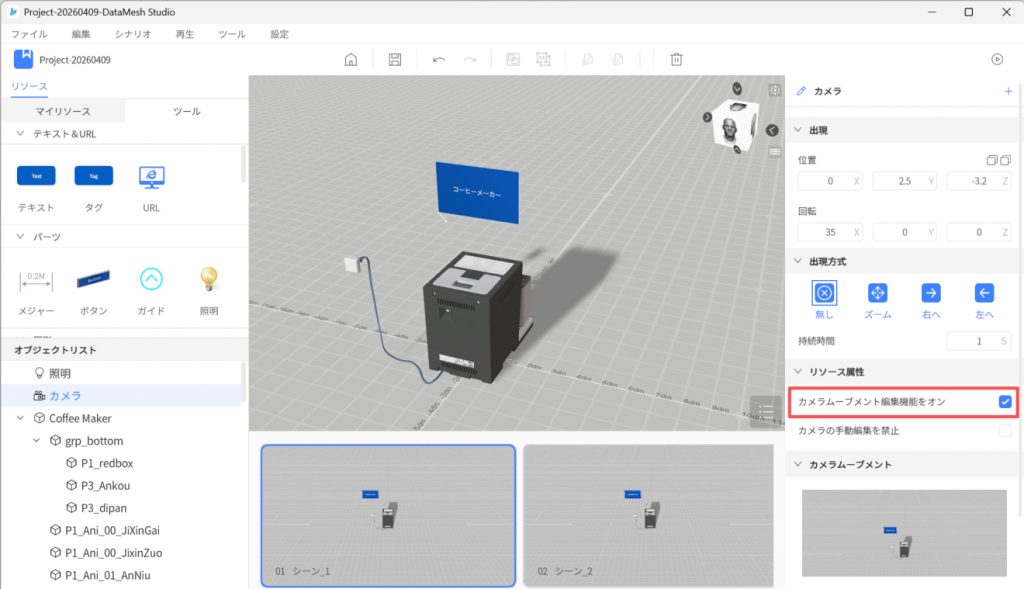Click the undo arrow icon
Image resolution: width=1024 pixels, height=589 pixels.
tap(438, 60)
